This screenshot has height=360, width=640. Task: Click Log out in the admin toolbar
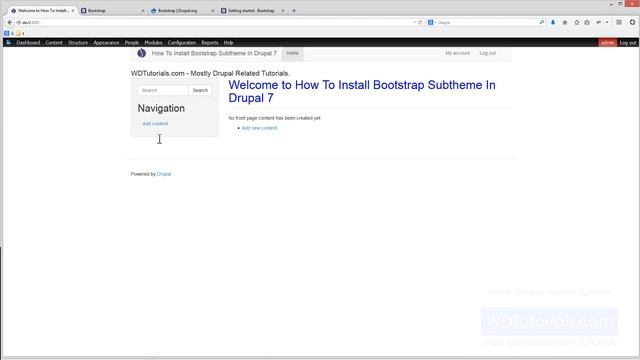click(628, 42)
